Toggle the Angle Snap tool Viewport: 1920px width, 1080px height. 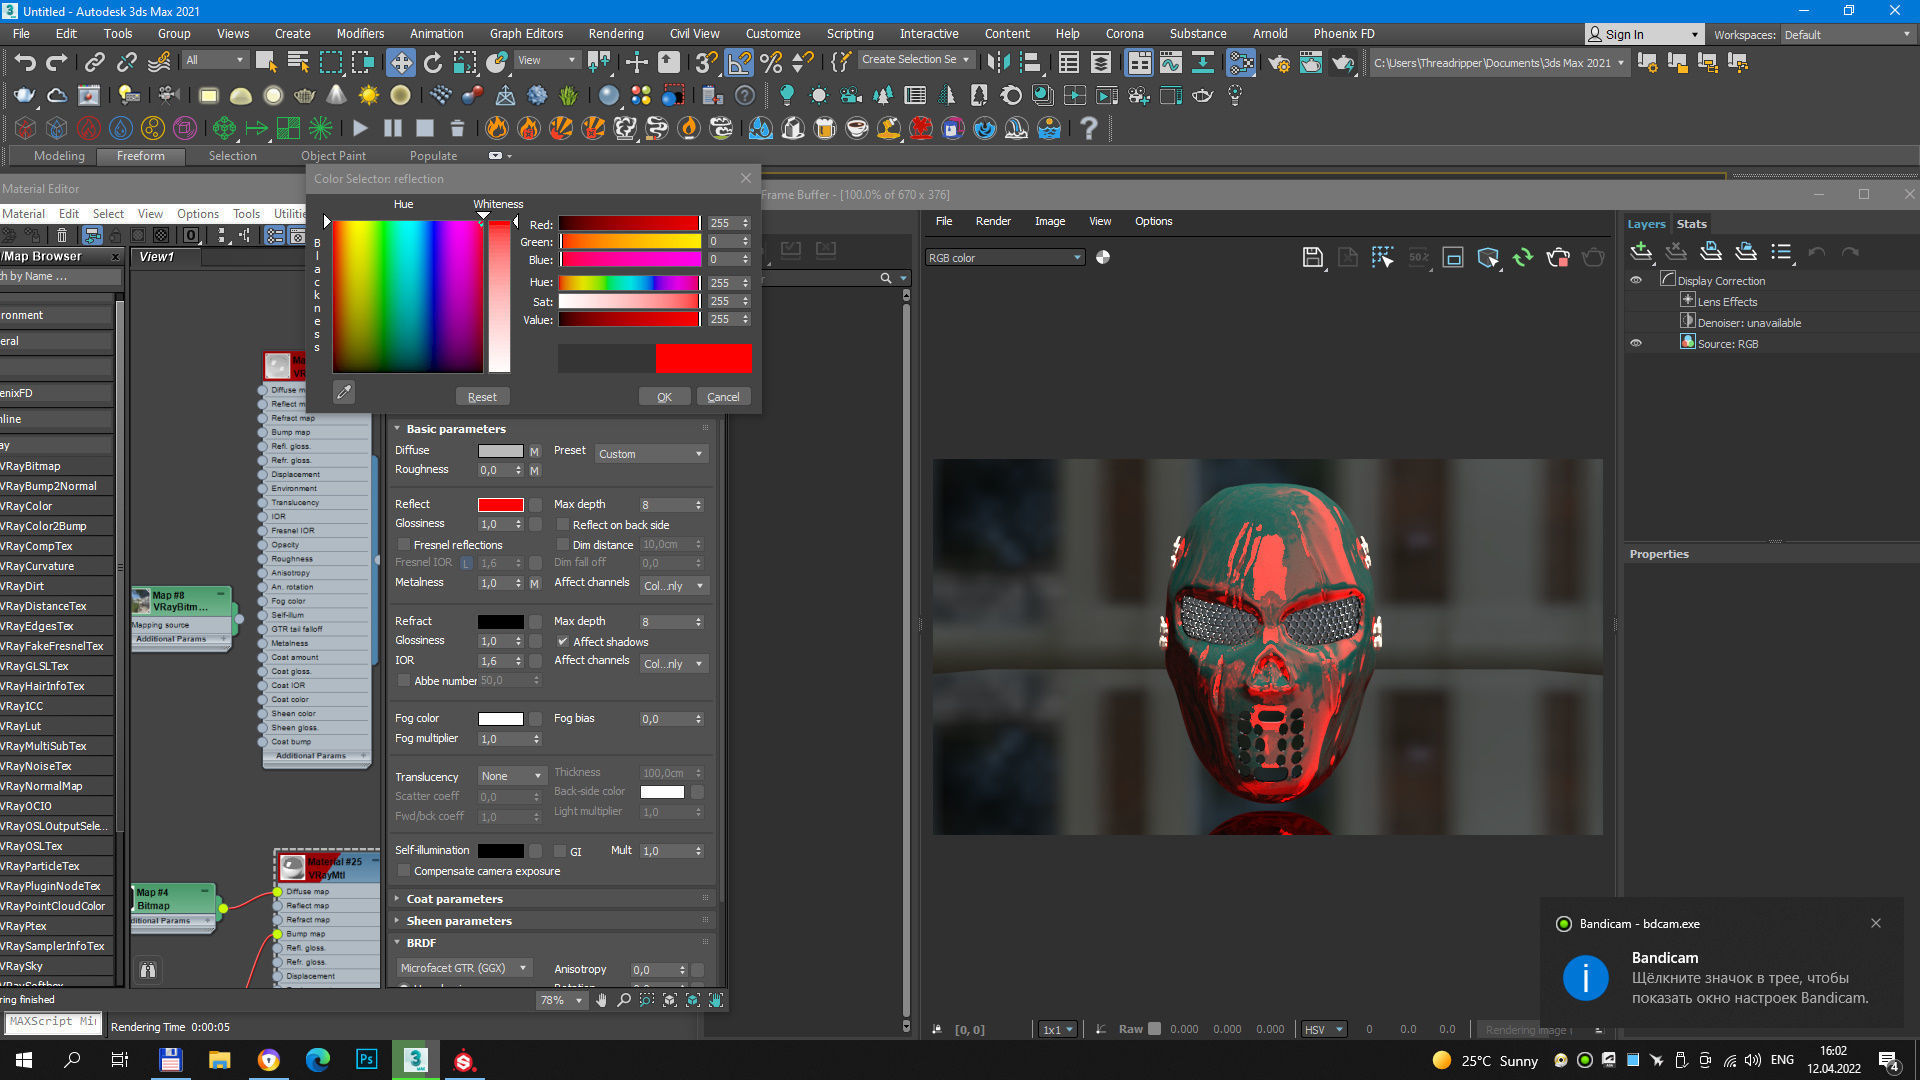[739, 63]
